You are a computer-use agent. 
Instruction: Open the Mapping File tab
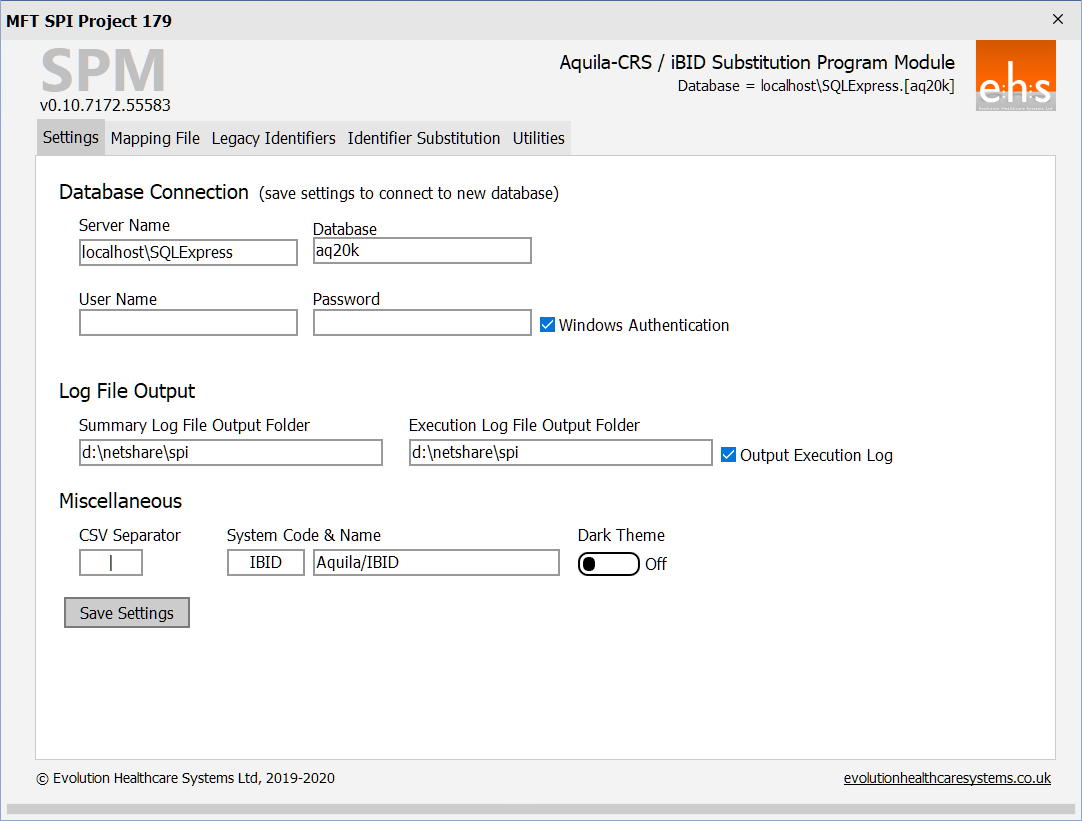(155, 138)
